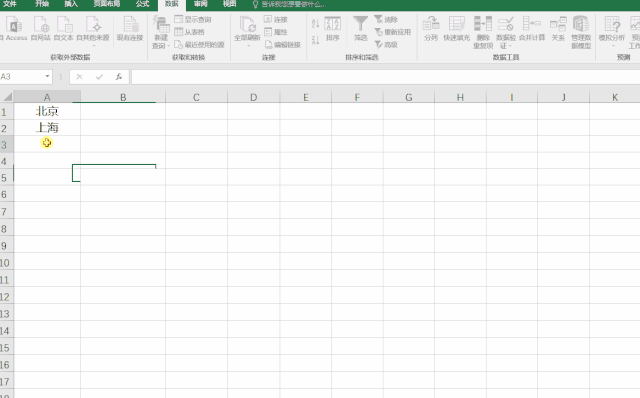The width and height of the screenshot is (640, 398).
Task: Click the Tell Me search box
Action: tap(289, 4)
